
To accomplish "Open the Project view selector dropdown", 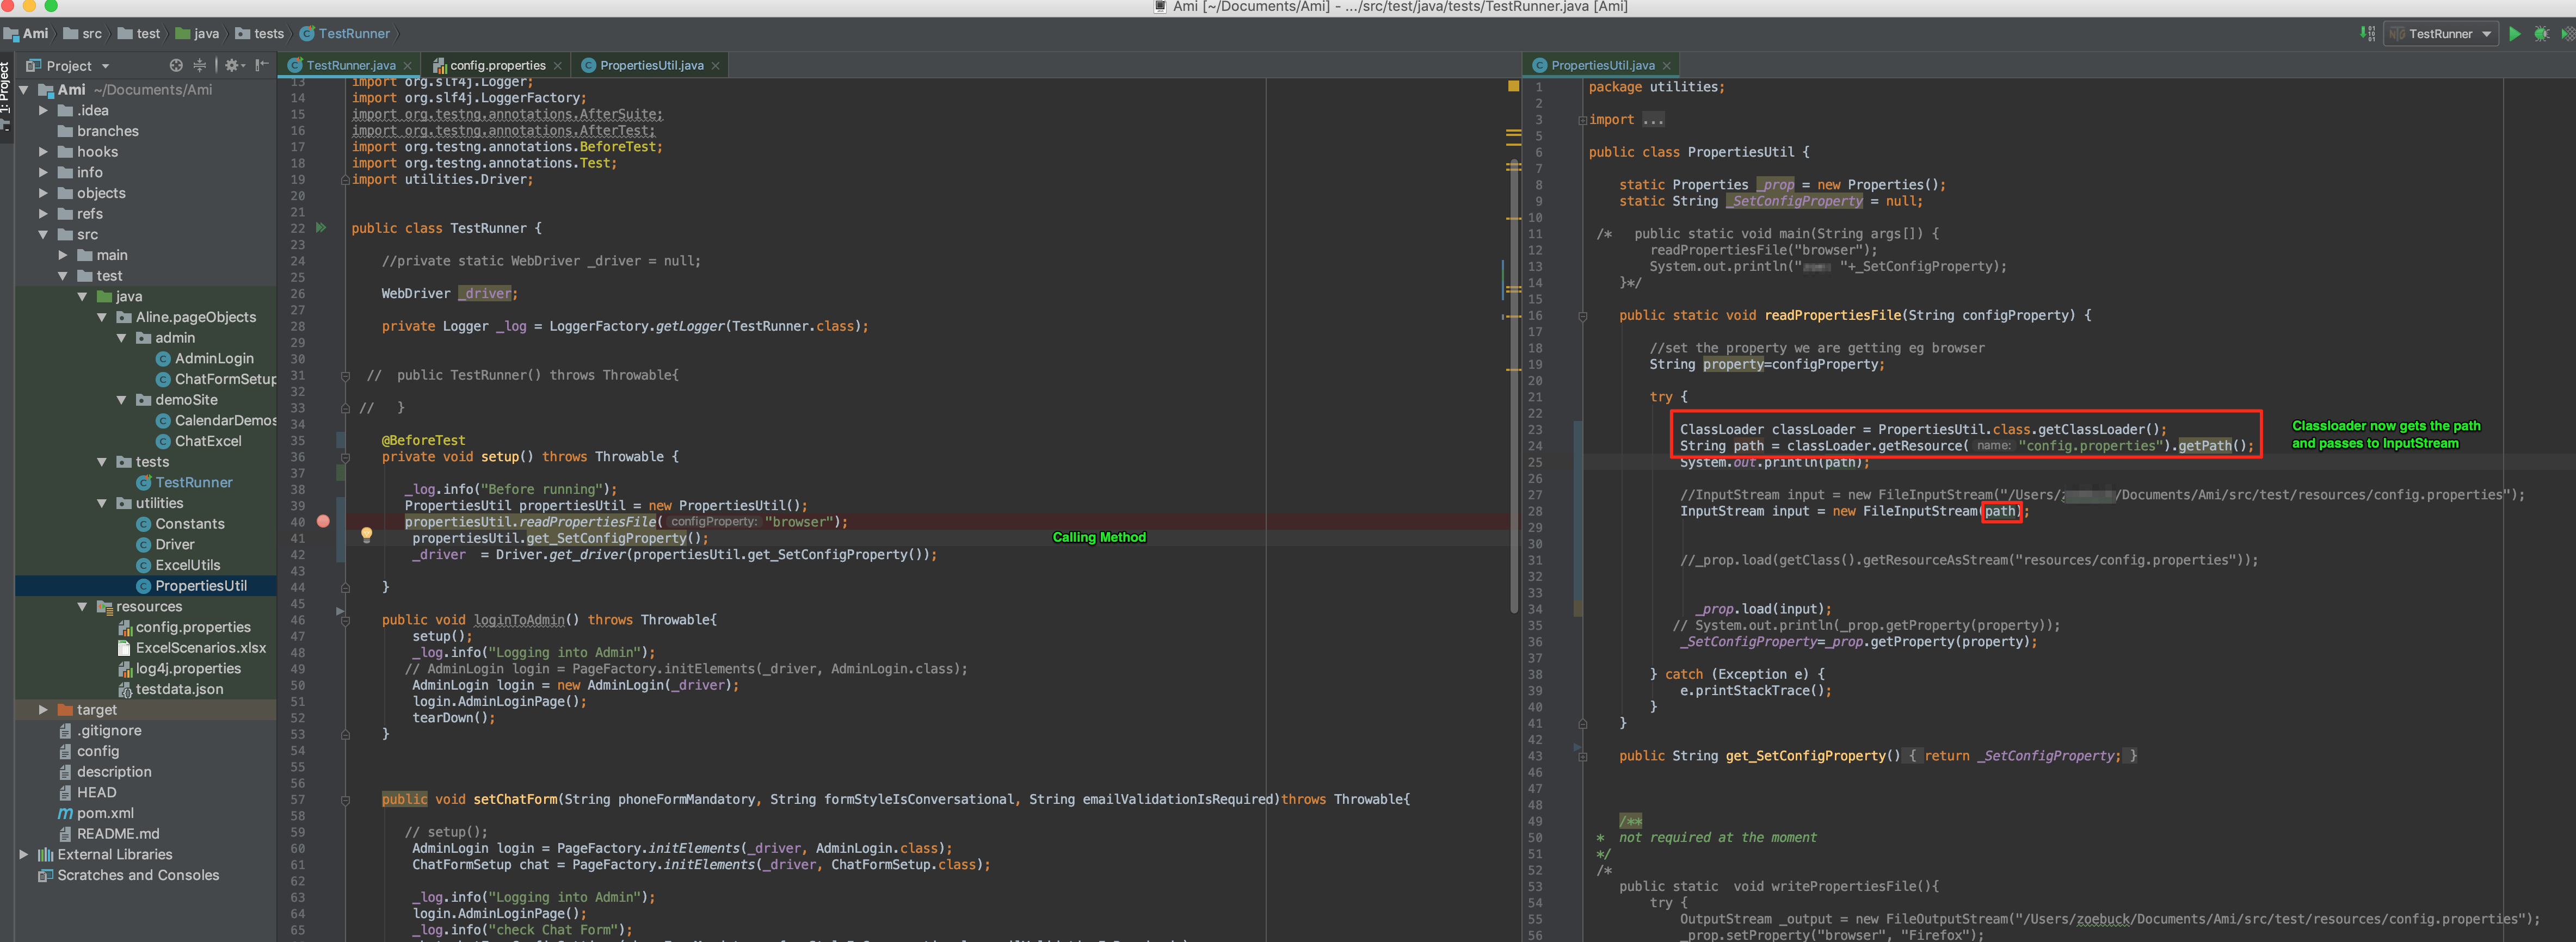I will (105, 67).
